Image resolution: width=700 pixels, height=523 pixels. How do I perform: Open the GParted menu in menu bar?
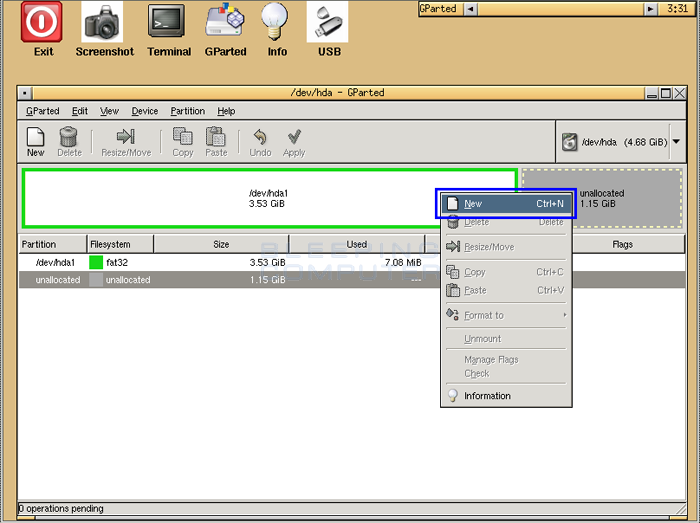(42, 111)
